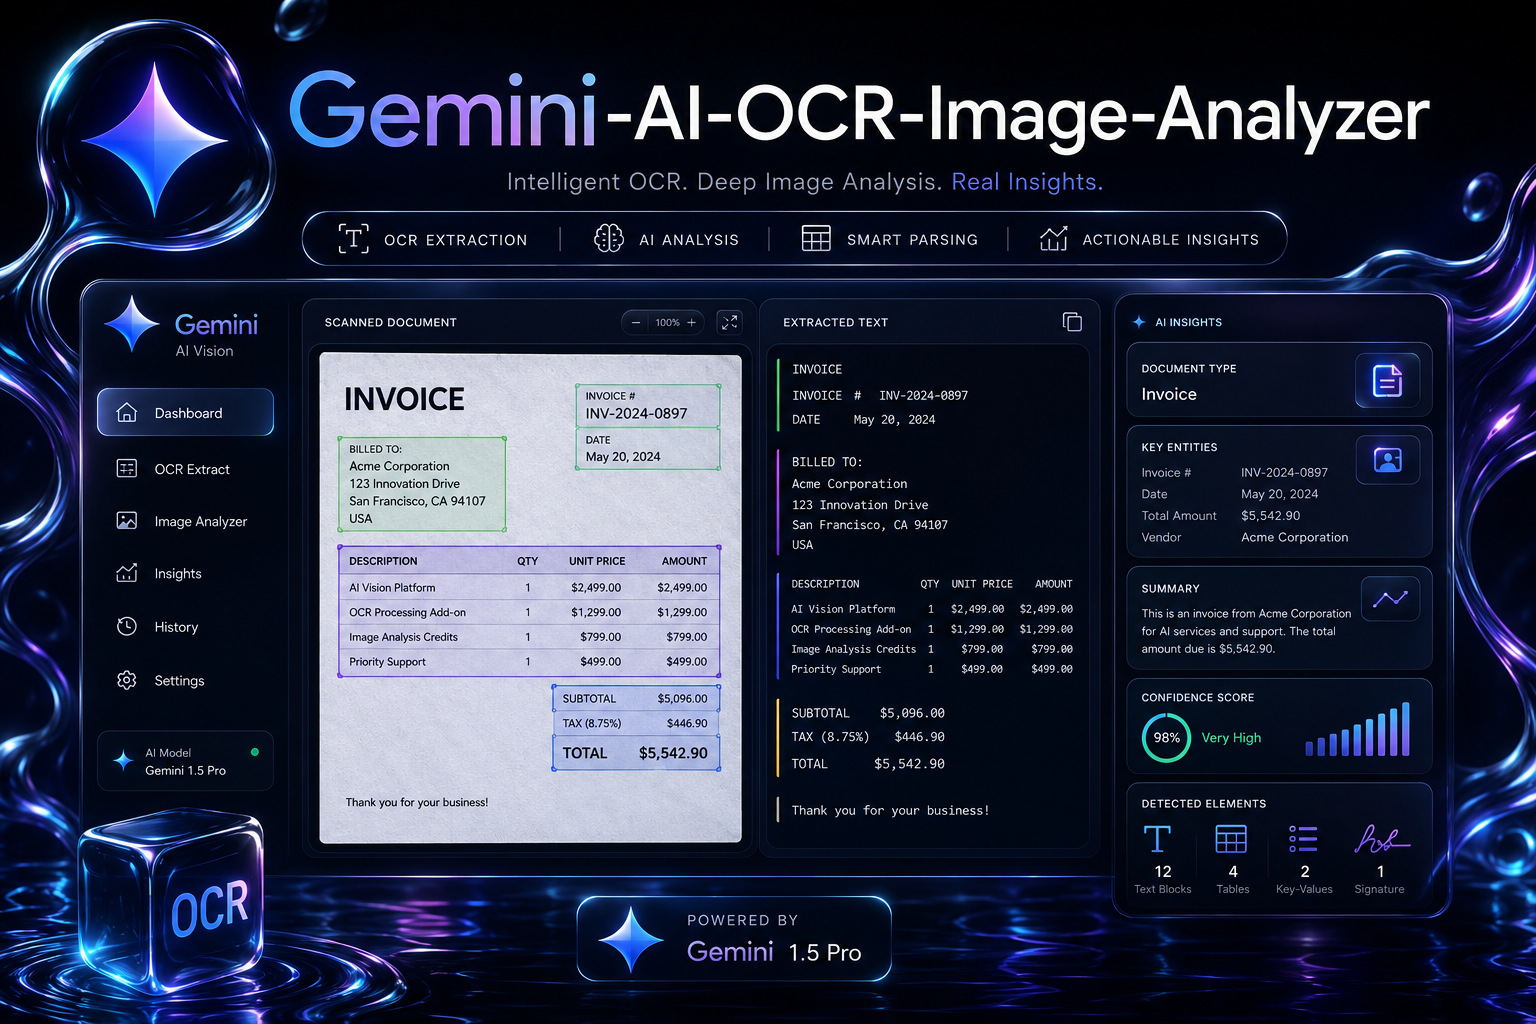Select the AI ANALYSIS feature label

[689, 240]
